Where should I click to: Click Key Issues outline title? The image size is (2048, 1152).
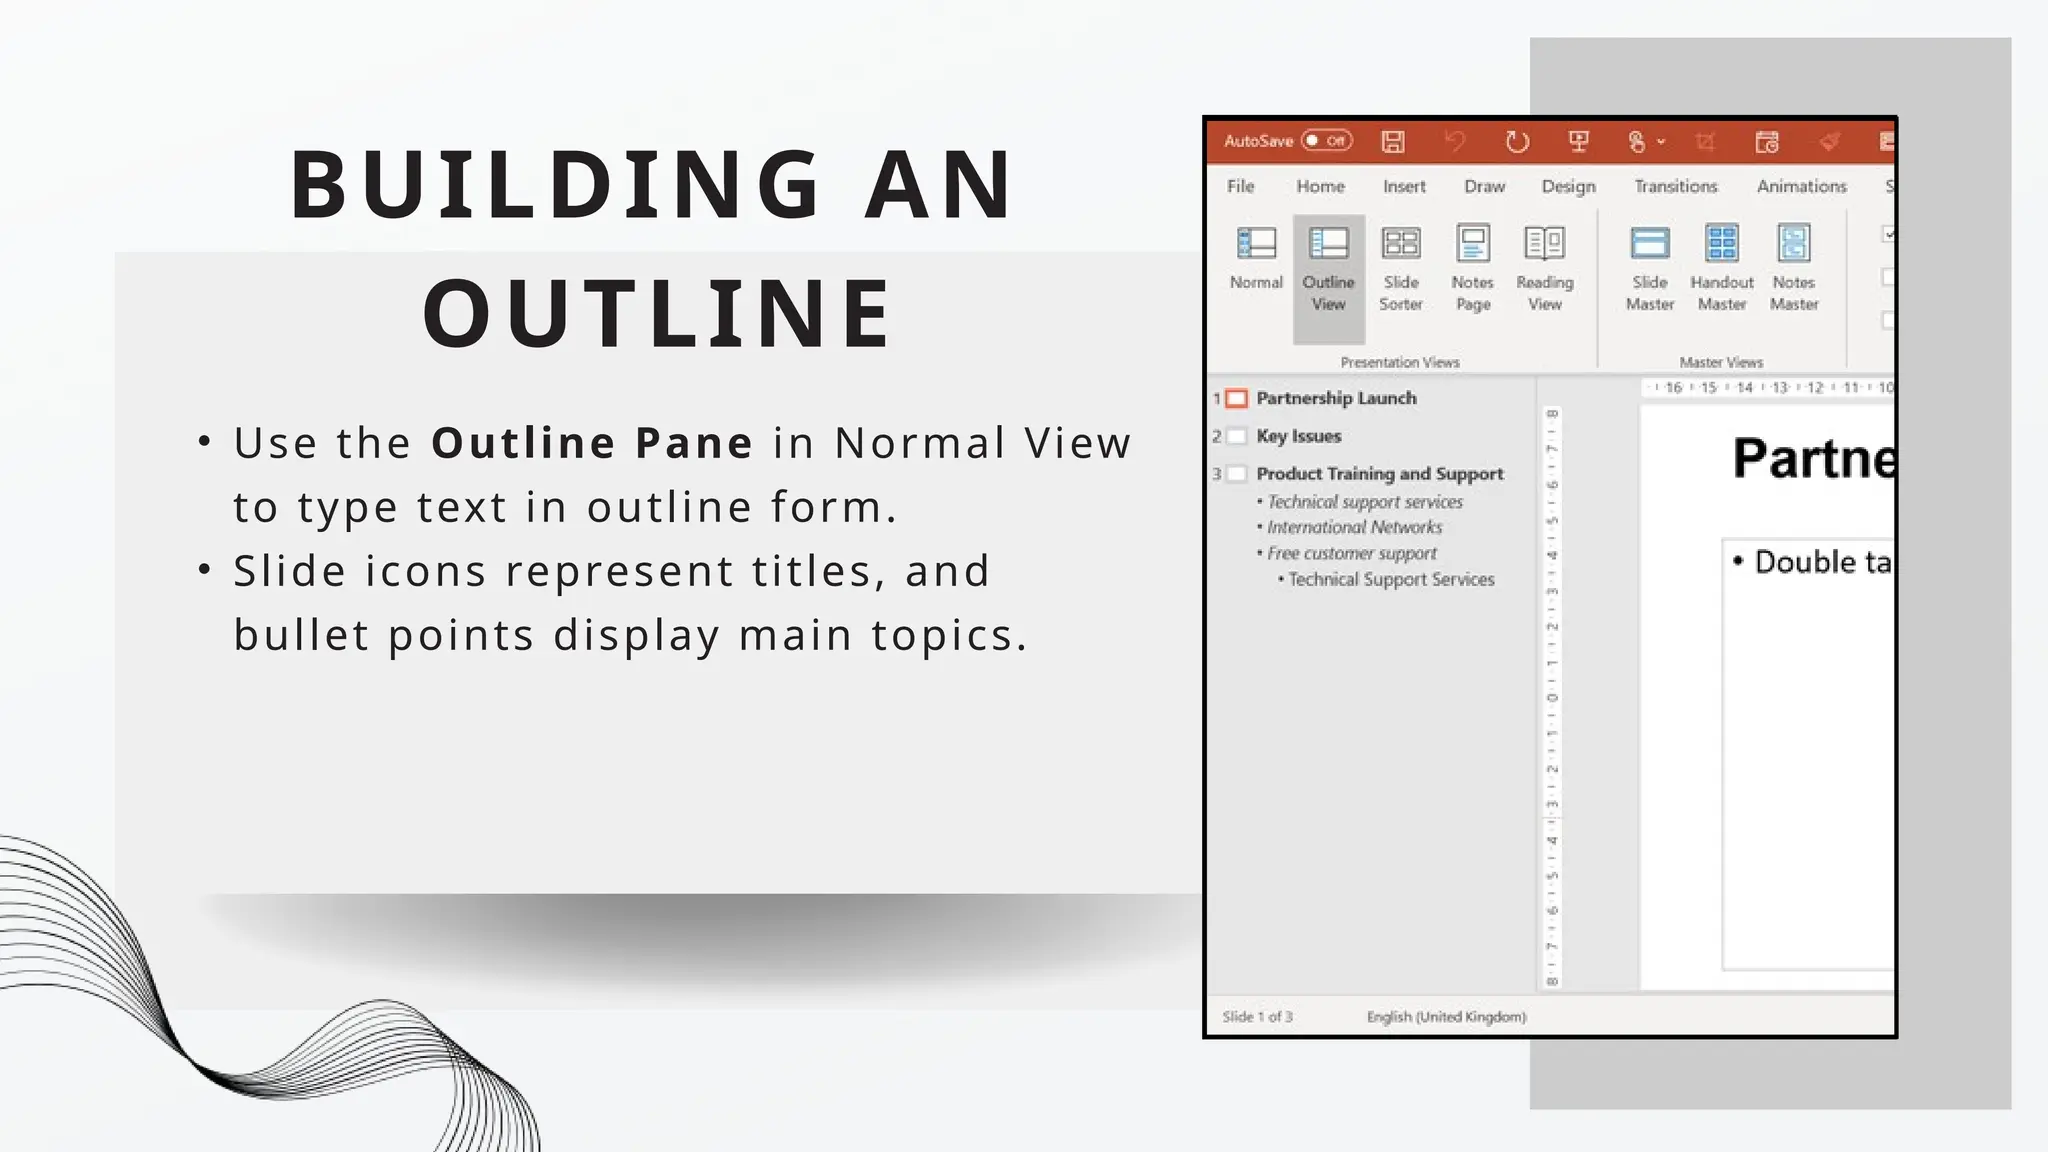coord(1298,436)
